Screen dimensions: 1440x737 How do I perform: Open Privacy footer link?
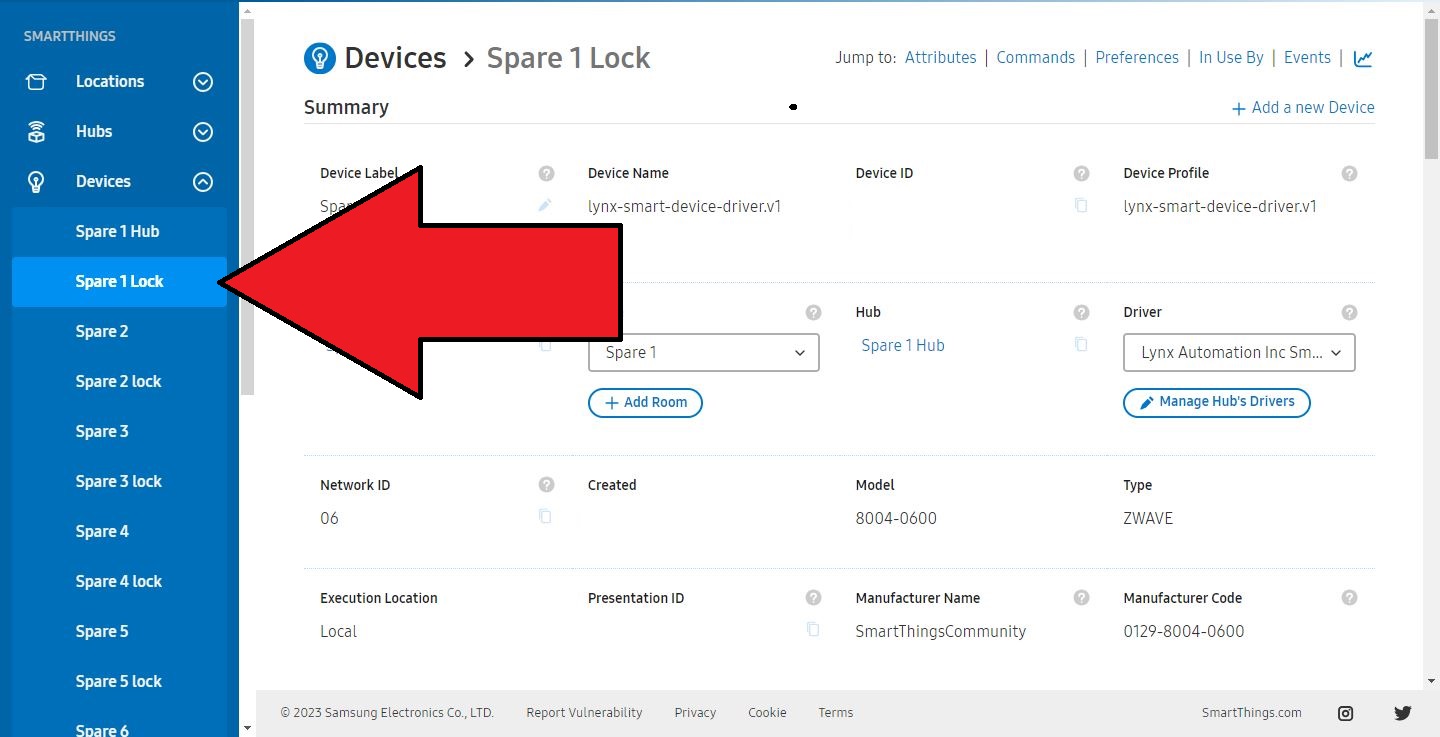[x=695, y=713]
